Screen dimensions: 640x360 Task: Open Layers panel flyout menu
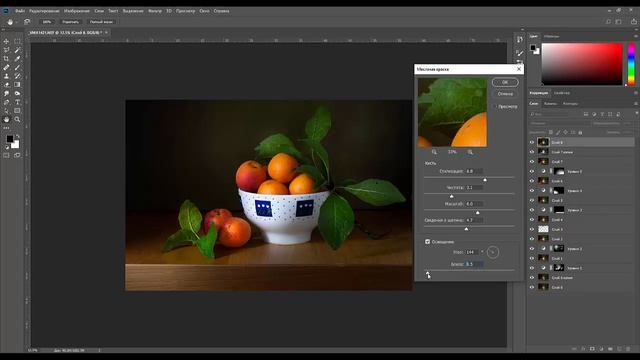click(x=636, y=104)
